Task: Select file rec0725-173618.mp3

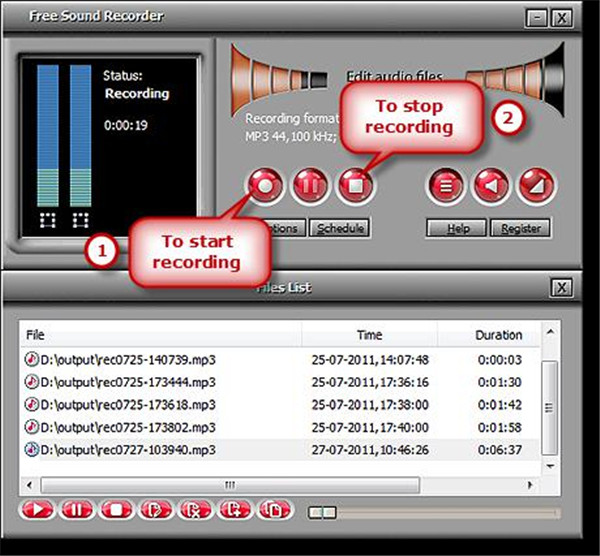Action: point(120,404)
